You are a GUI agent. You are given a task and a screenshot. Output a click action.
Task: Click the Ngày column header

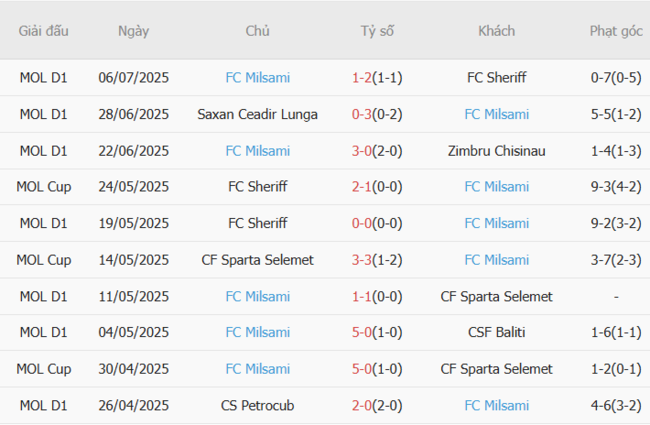click(133, 31)
